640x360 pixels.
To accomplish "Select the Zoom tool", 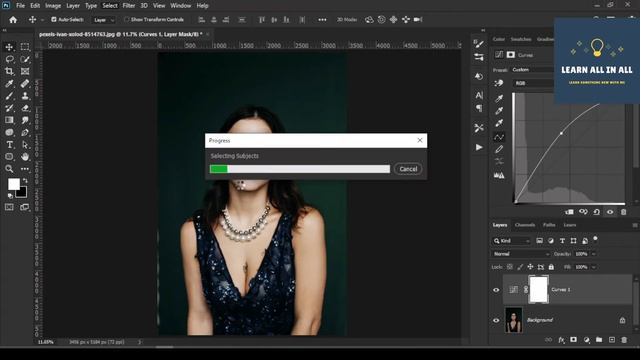I will tap(9, 169).
